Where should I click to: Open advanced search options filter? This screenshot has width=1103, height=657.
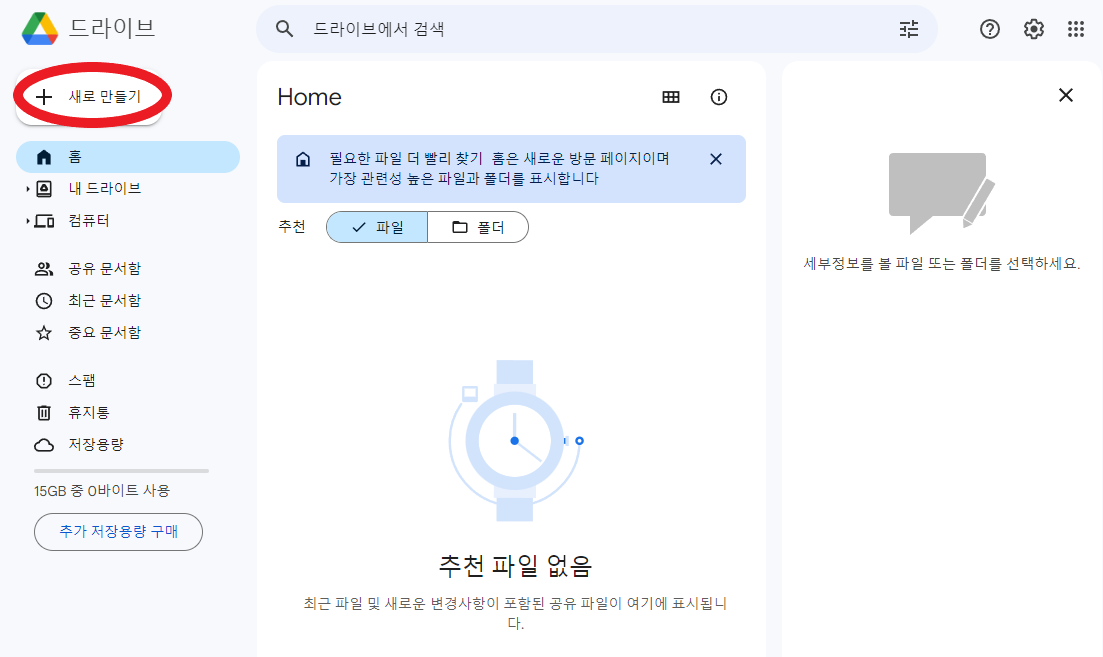pos(907,29)
